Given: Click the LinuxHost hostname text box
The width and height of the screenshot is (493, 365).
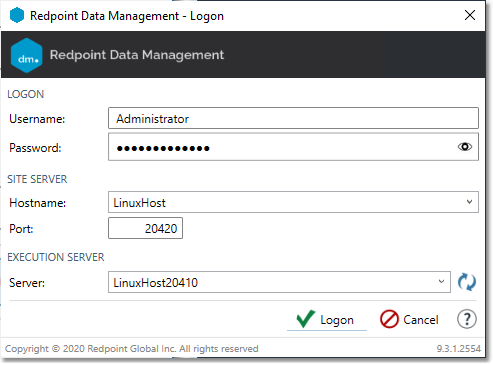Looking at the screenshot, I should click(x=293, y=202).
